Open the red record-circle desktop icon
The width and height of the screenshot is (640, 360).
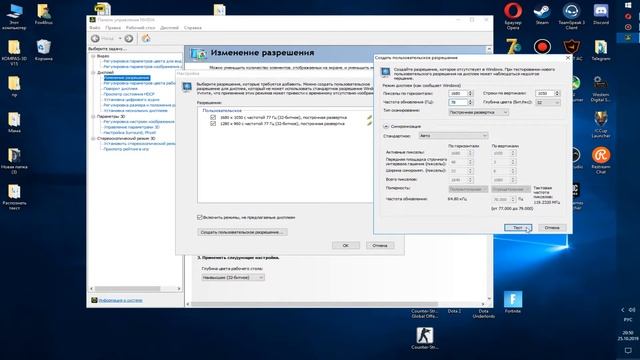coord(542,47)
